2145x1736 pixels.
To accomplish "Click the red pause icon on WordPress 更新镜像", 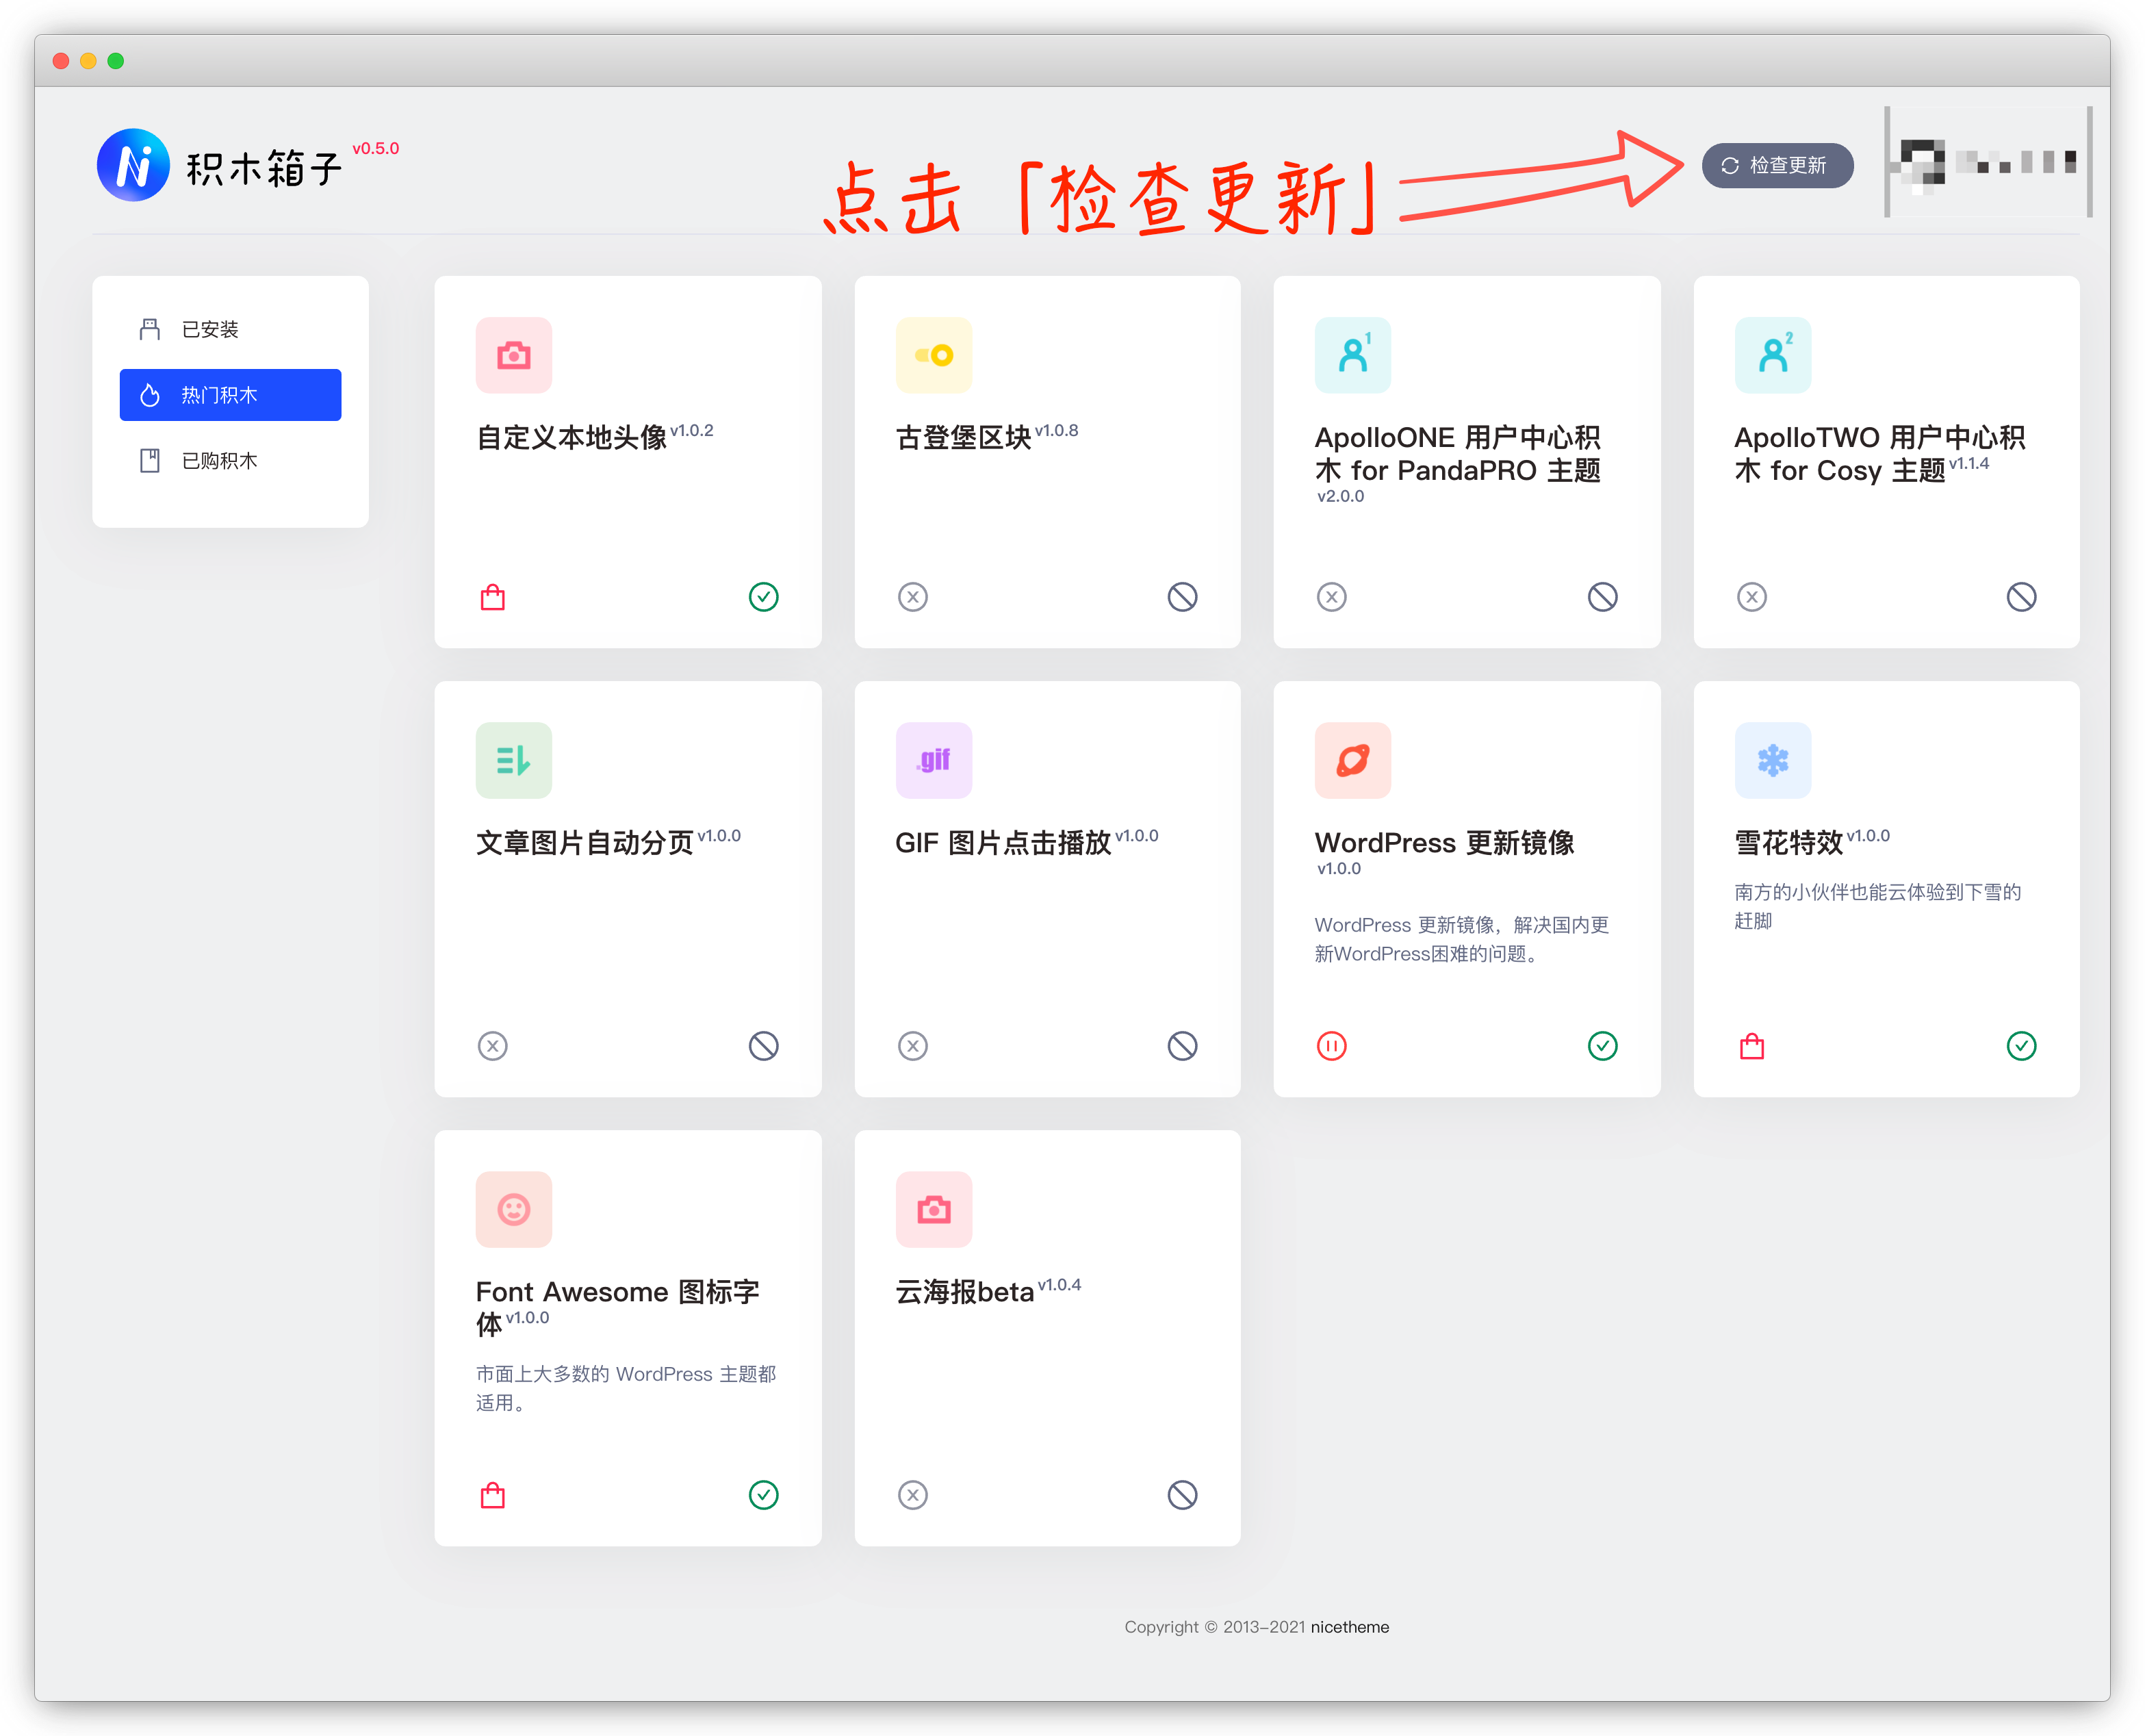I will [x=1332, y=1046].
